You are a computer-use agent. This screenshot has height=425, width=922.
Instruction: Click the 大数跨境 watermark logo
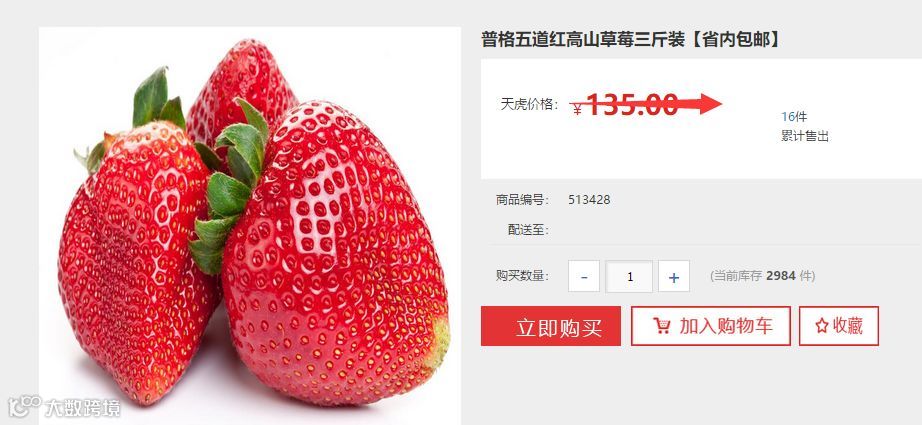tap(65, 406)
